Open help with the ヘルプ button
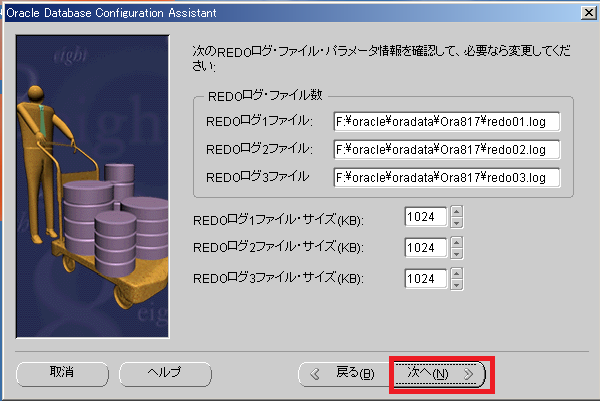 click(165, 373)
